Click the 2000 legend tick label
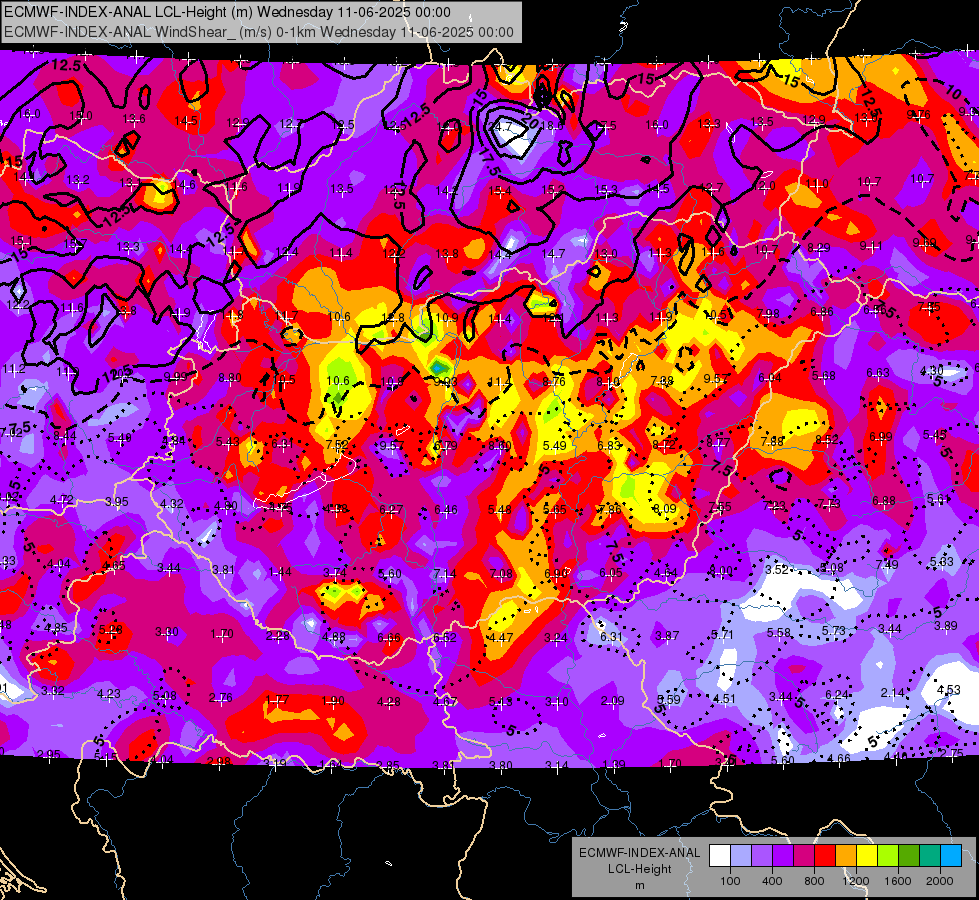The width and height of the screenshot is (979, 900). [940, 881]
